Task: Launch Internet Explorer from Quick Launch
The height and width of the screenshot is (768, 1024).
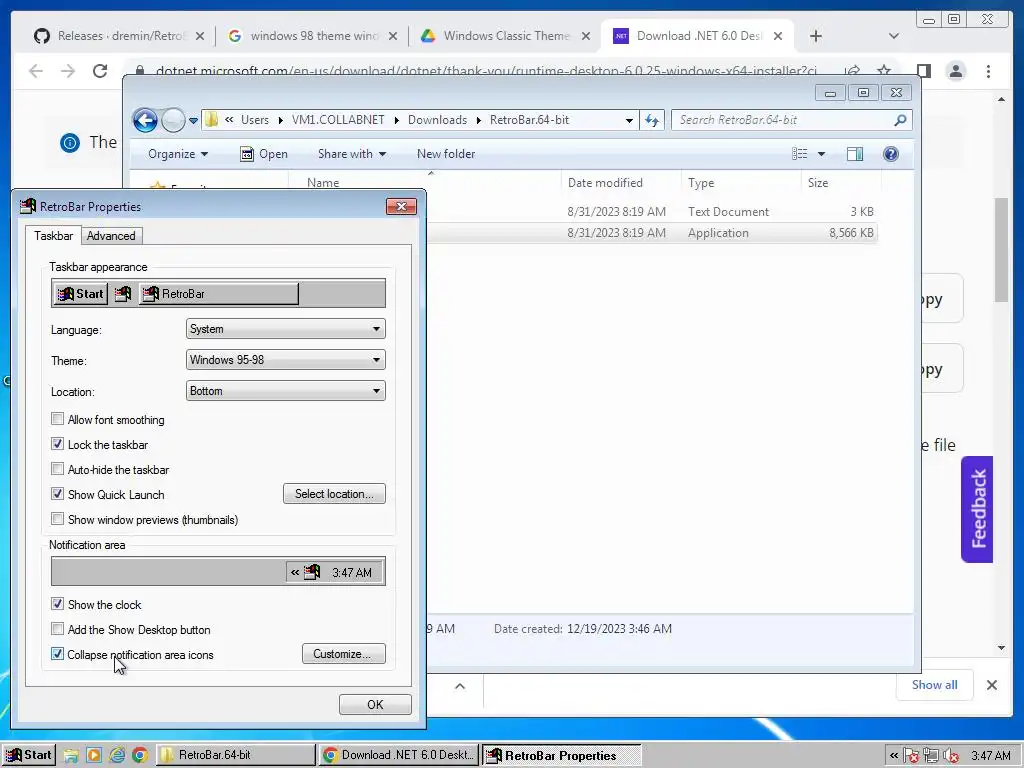Action: pos(117,756)
